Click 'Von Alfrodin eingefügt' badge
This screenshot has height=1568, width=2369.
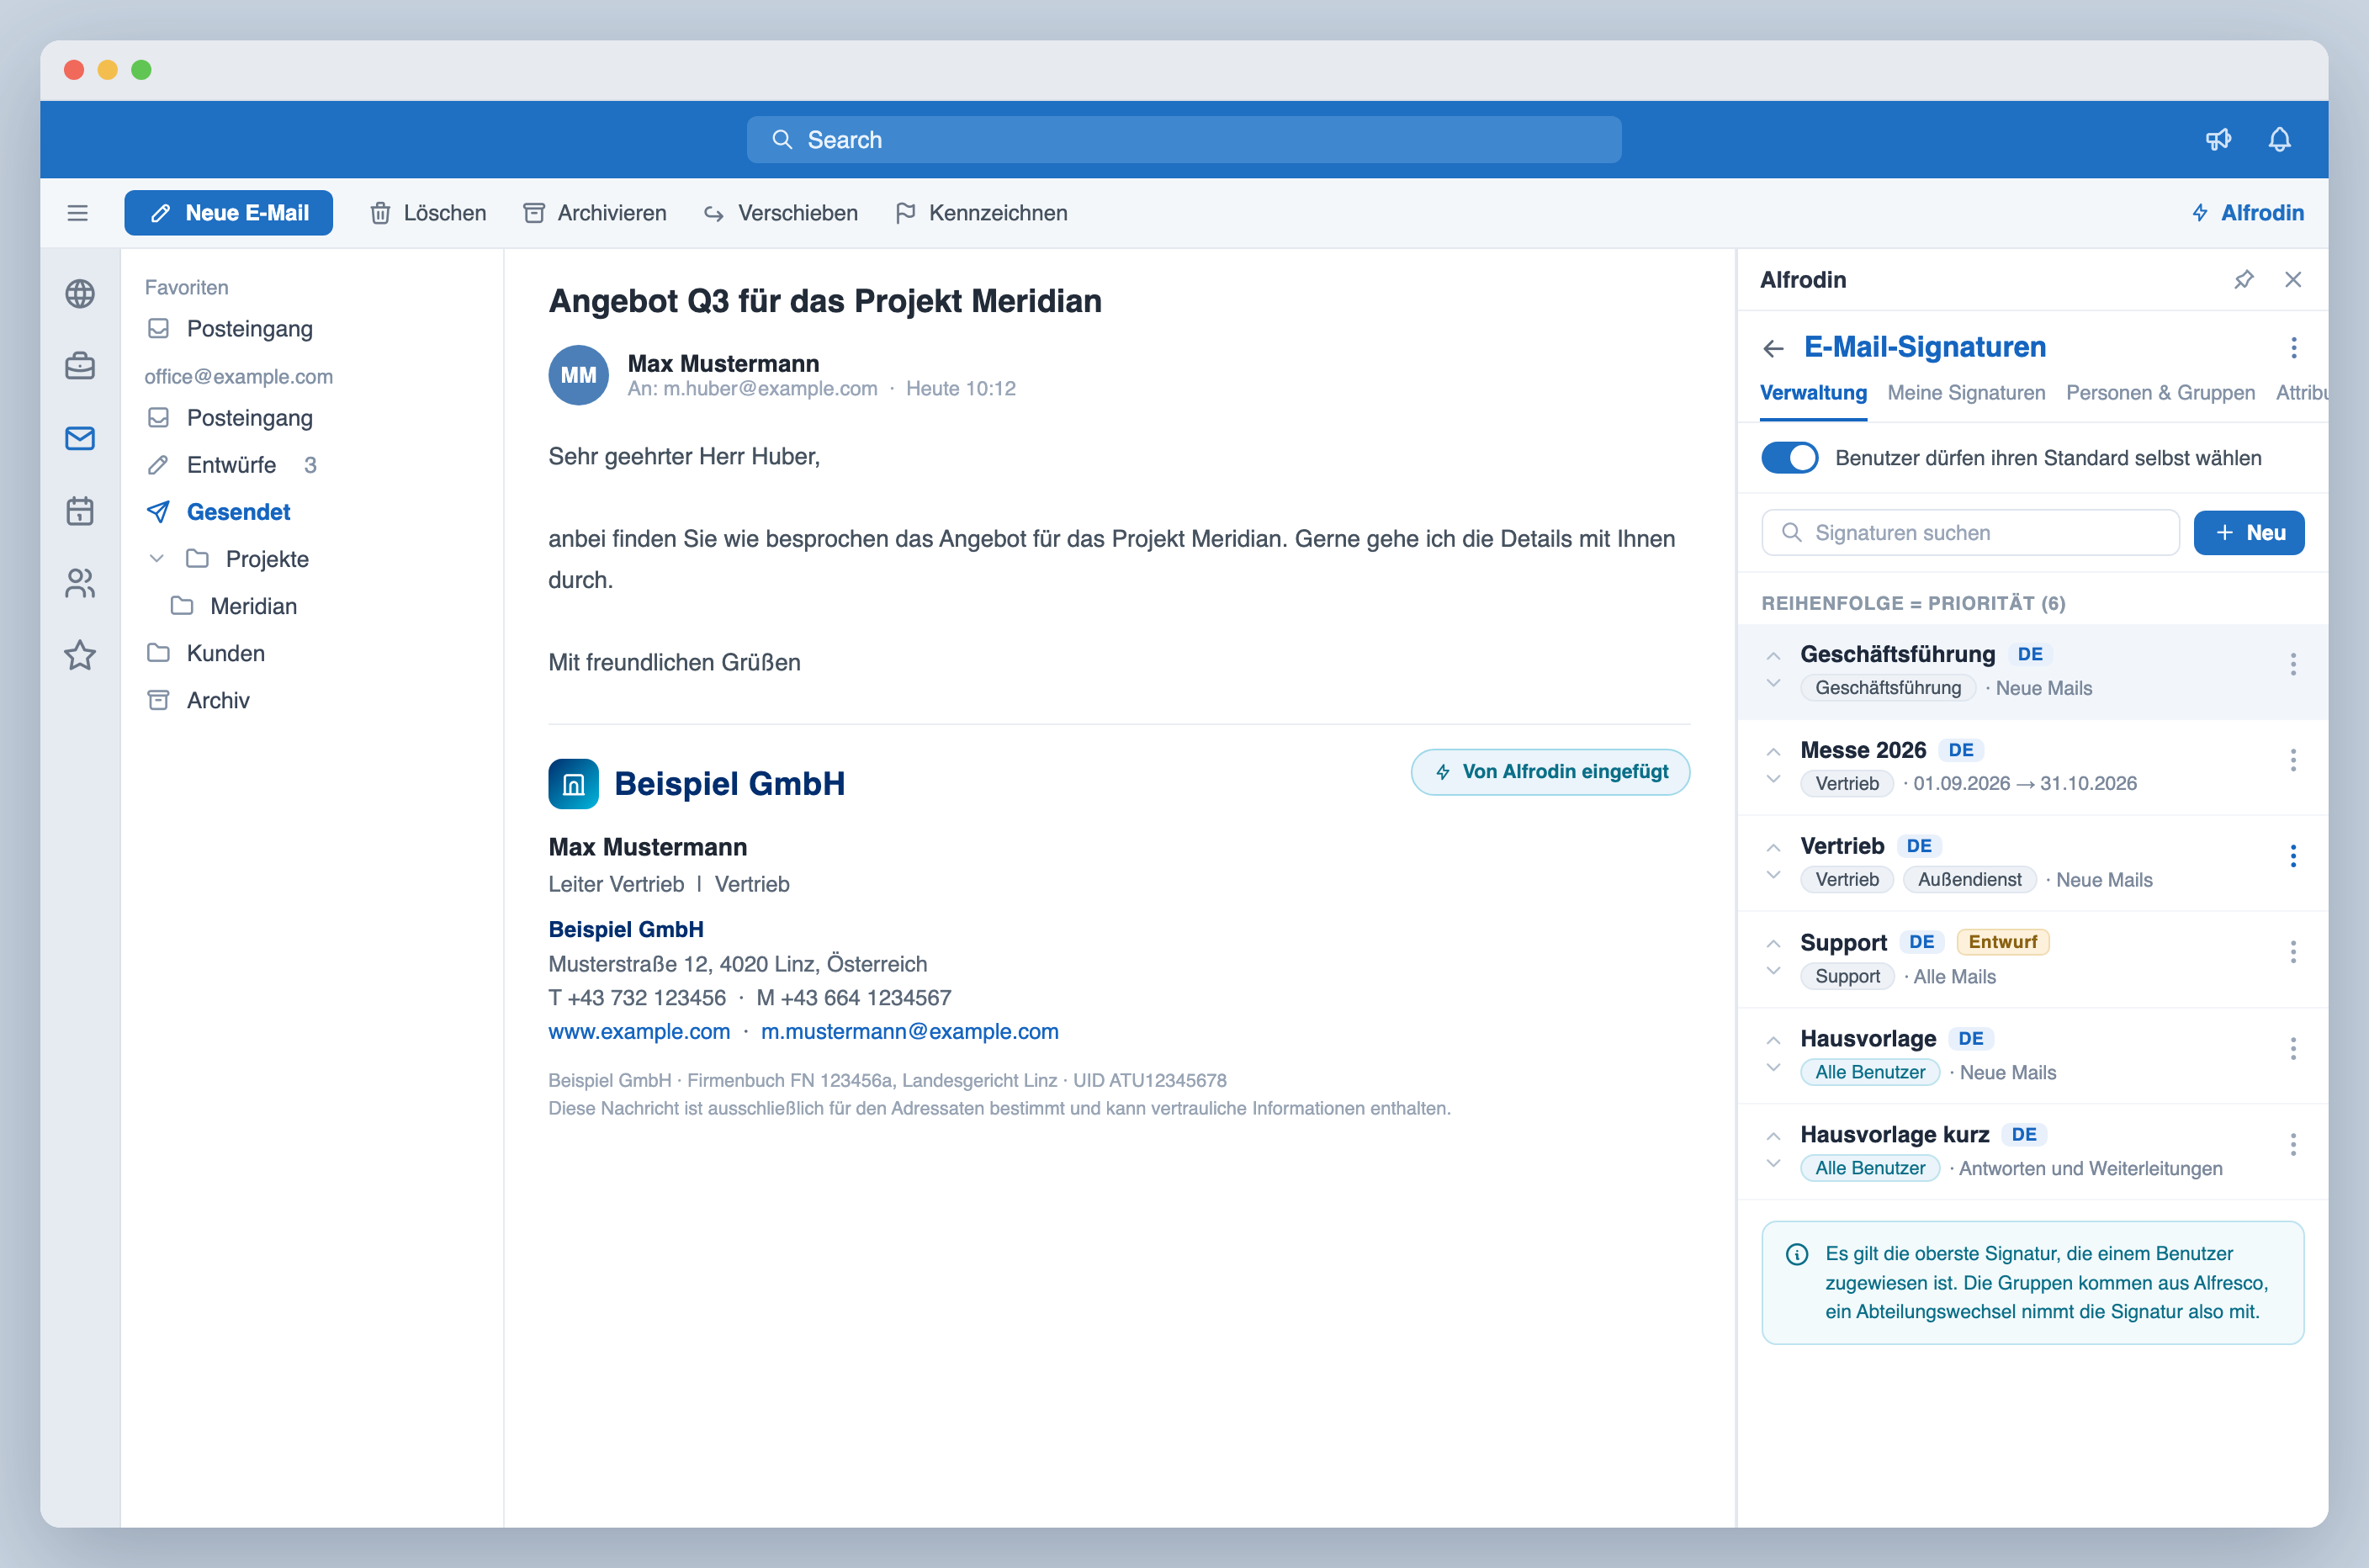point(1550,772)
